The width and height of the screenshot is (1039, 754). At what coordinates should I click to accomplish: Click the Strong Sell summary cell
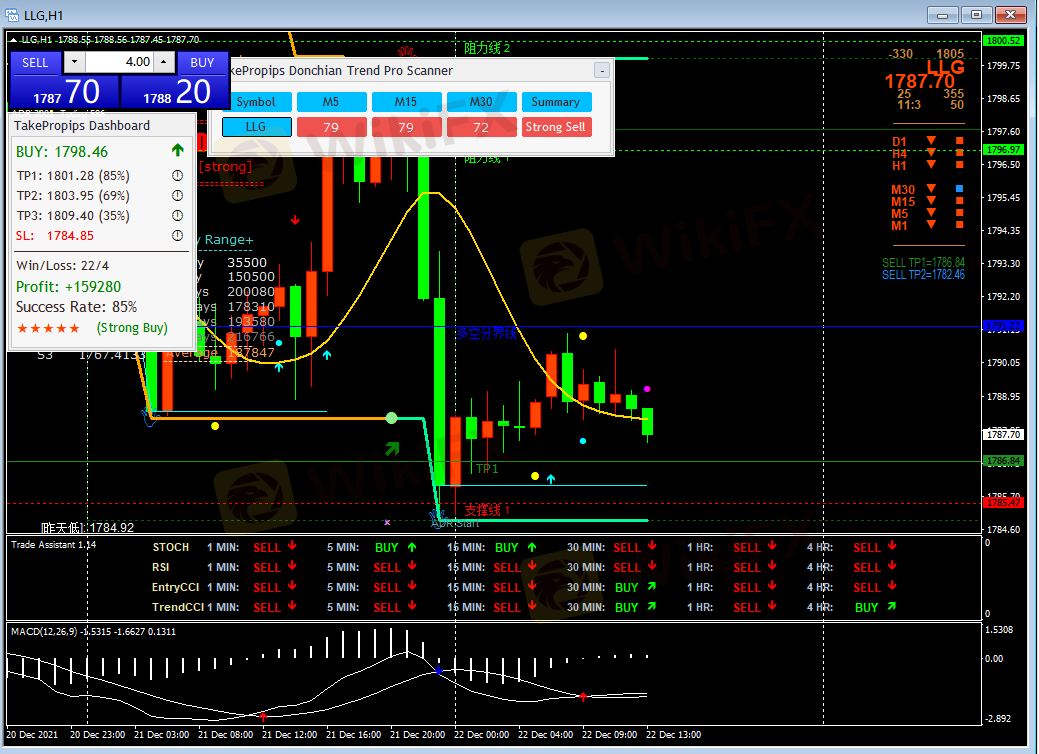pos(556,127)
